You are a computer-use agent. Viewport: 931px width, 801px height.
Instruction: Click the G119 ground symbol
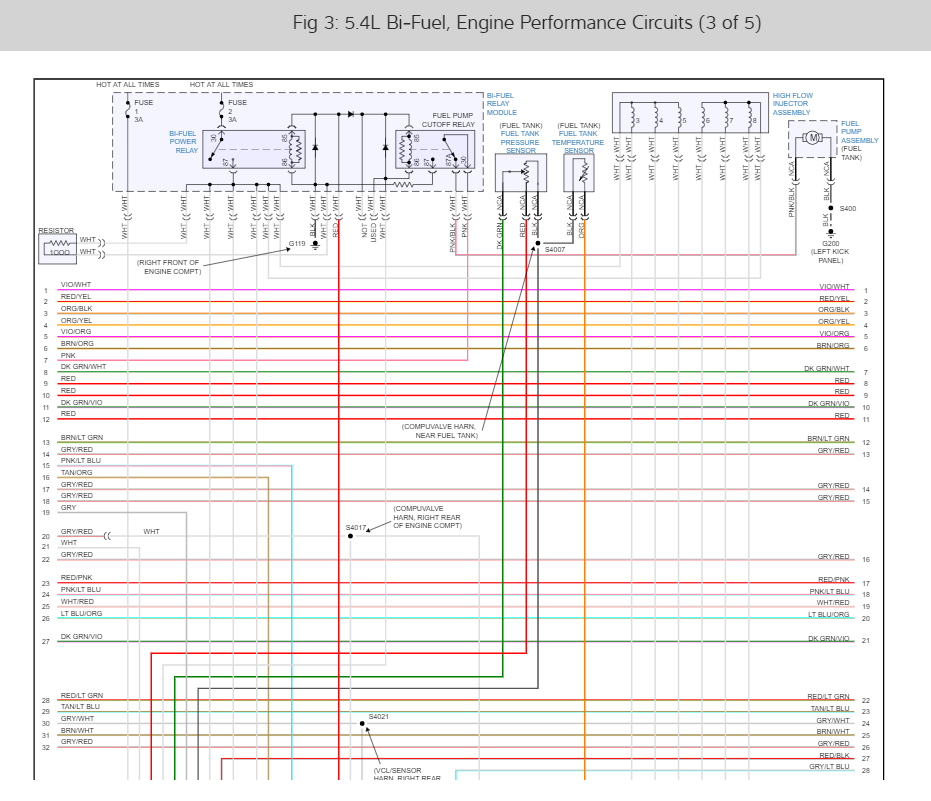[x=315, y=244]
